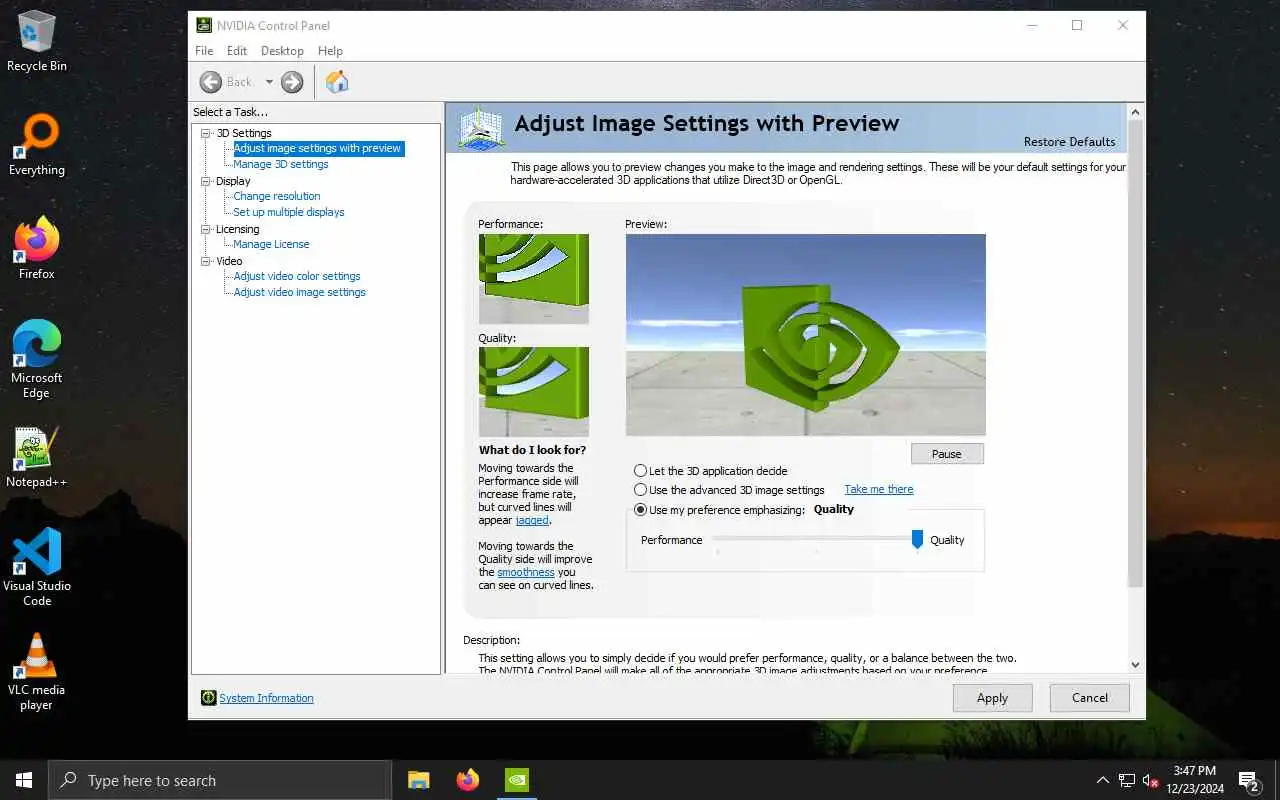Open the notification center icon
Screen dimensions: 1280x800
pyautogui.click(x=1249, y=780)
